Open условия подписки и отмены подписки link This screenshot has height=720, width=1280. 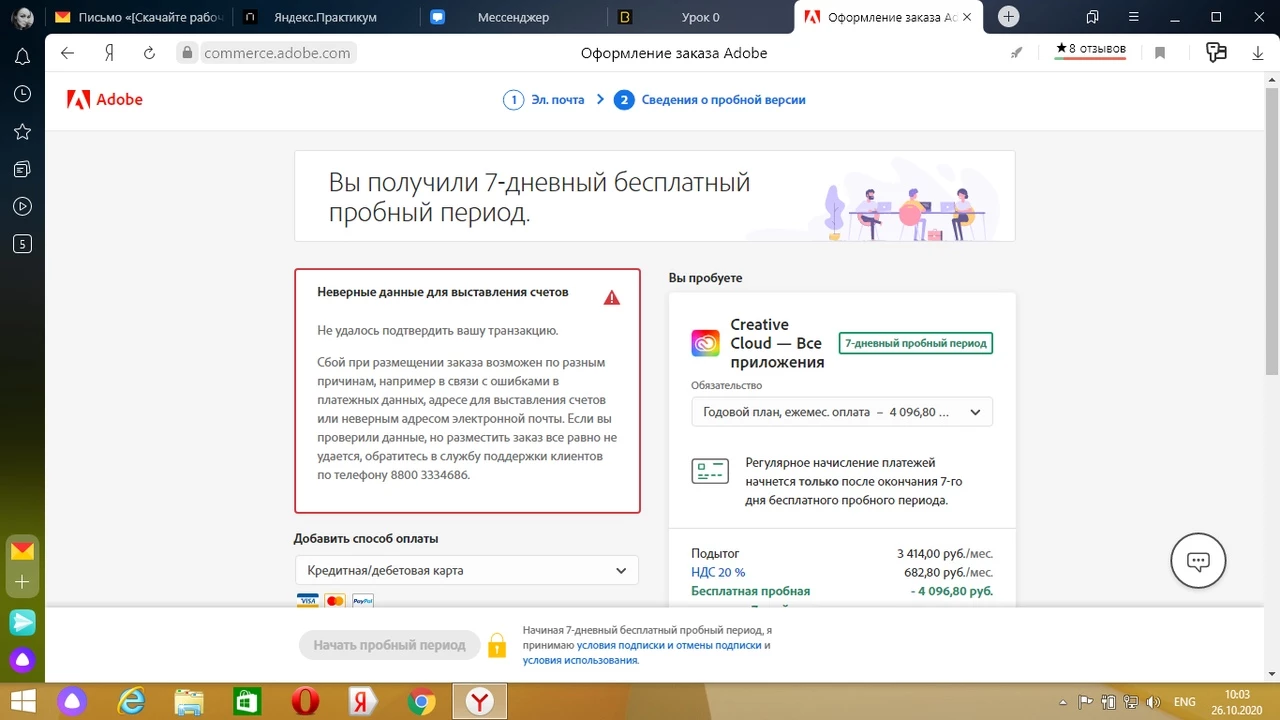[x=669, y=646]
